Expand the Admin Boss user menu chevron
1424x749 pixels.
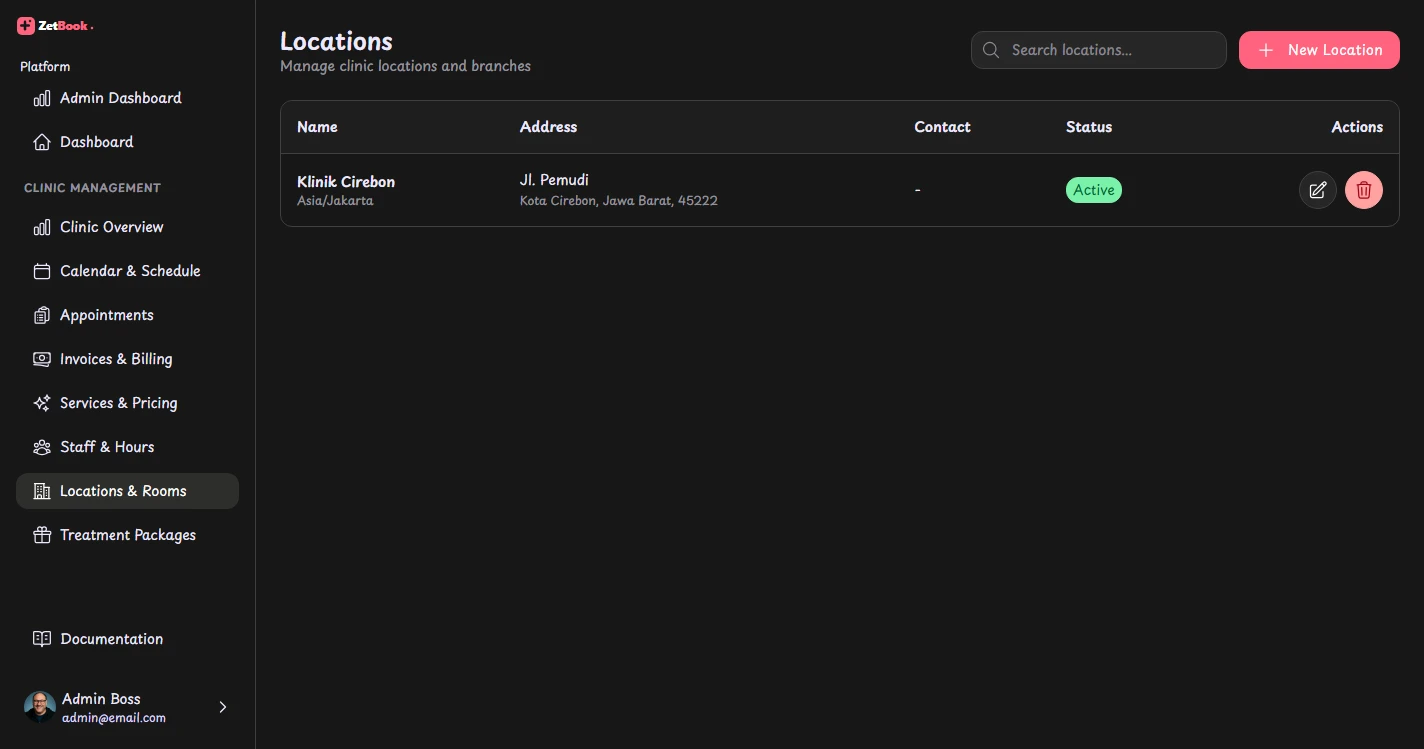(223, 707)
